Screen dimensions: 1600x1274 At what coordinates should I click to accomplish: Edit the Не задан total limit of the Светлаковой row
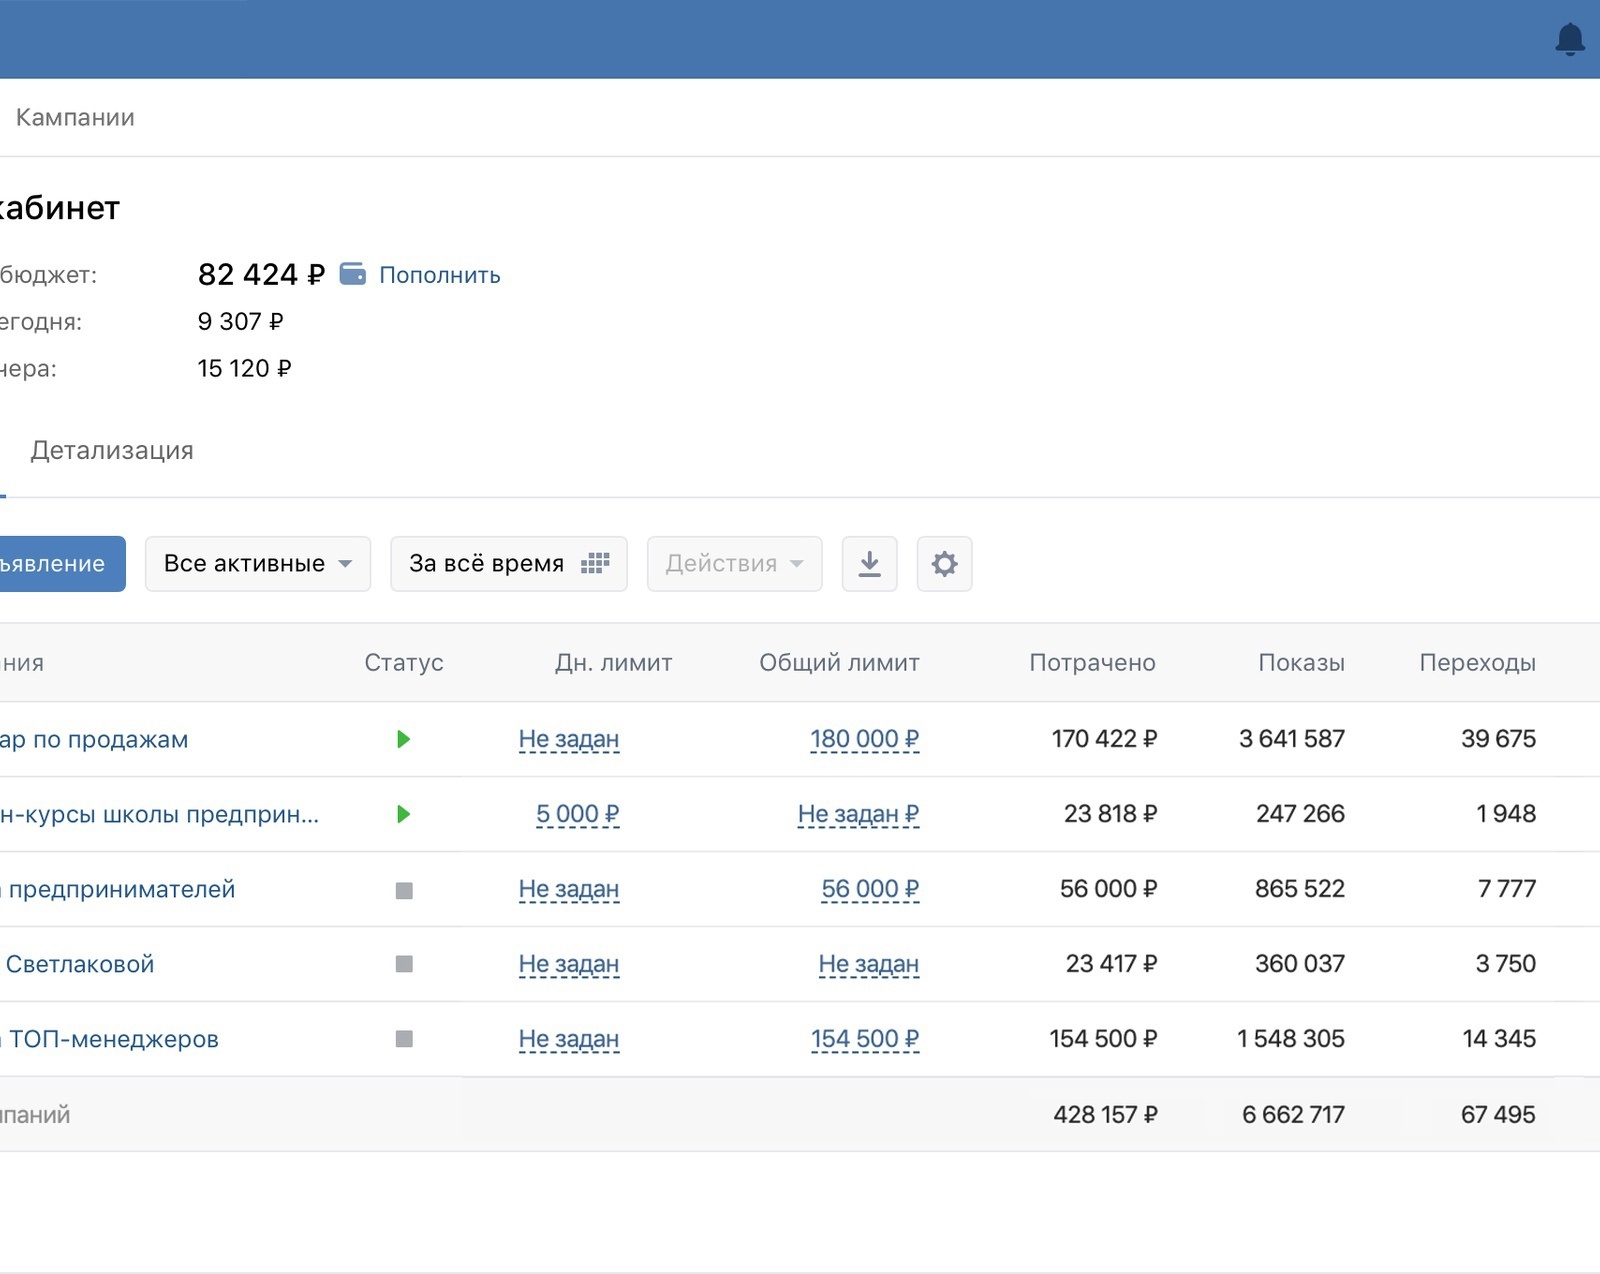pos(869,964)
